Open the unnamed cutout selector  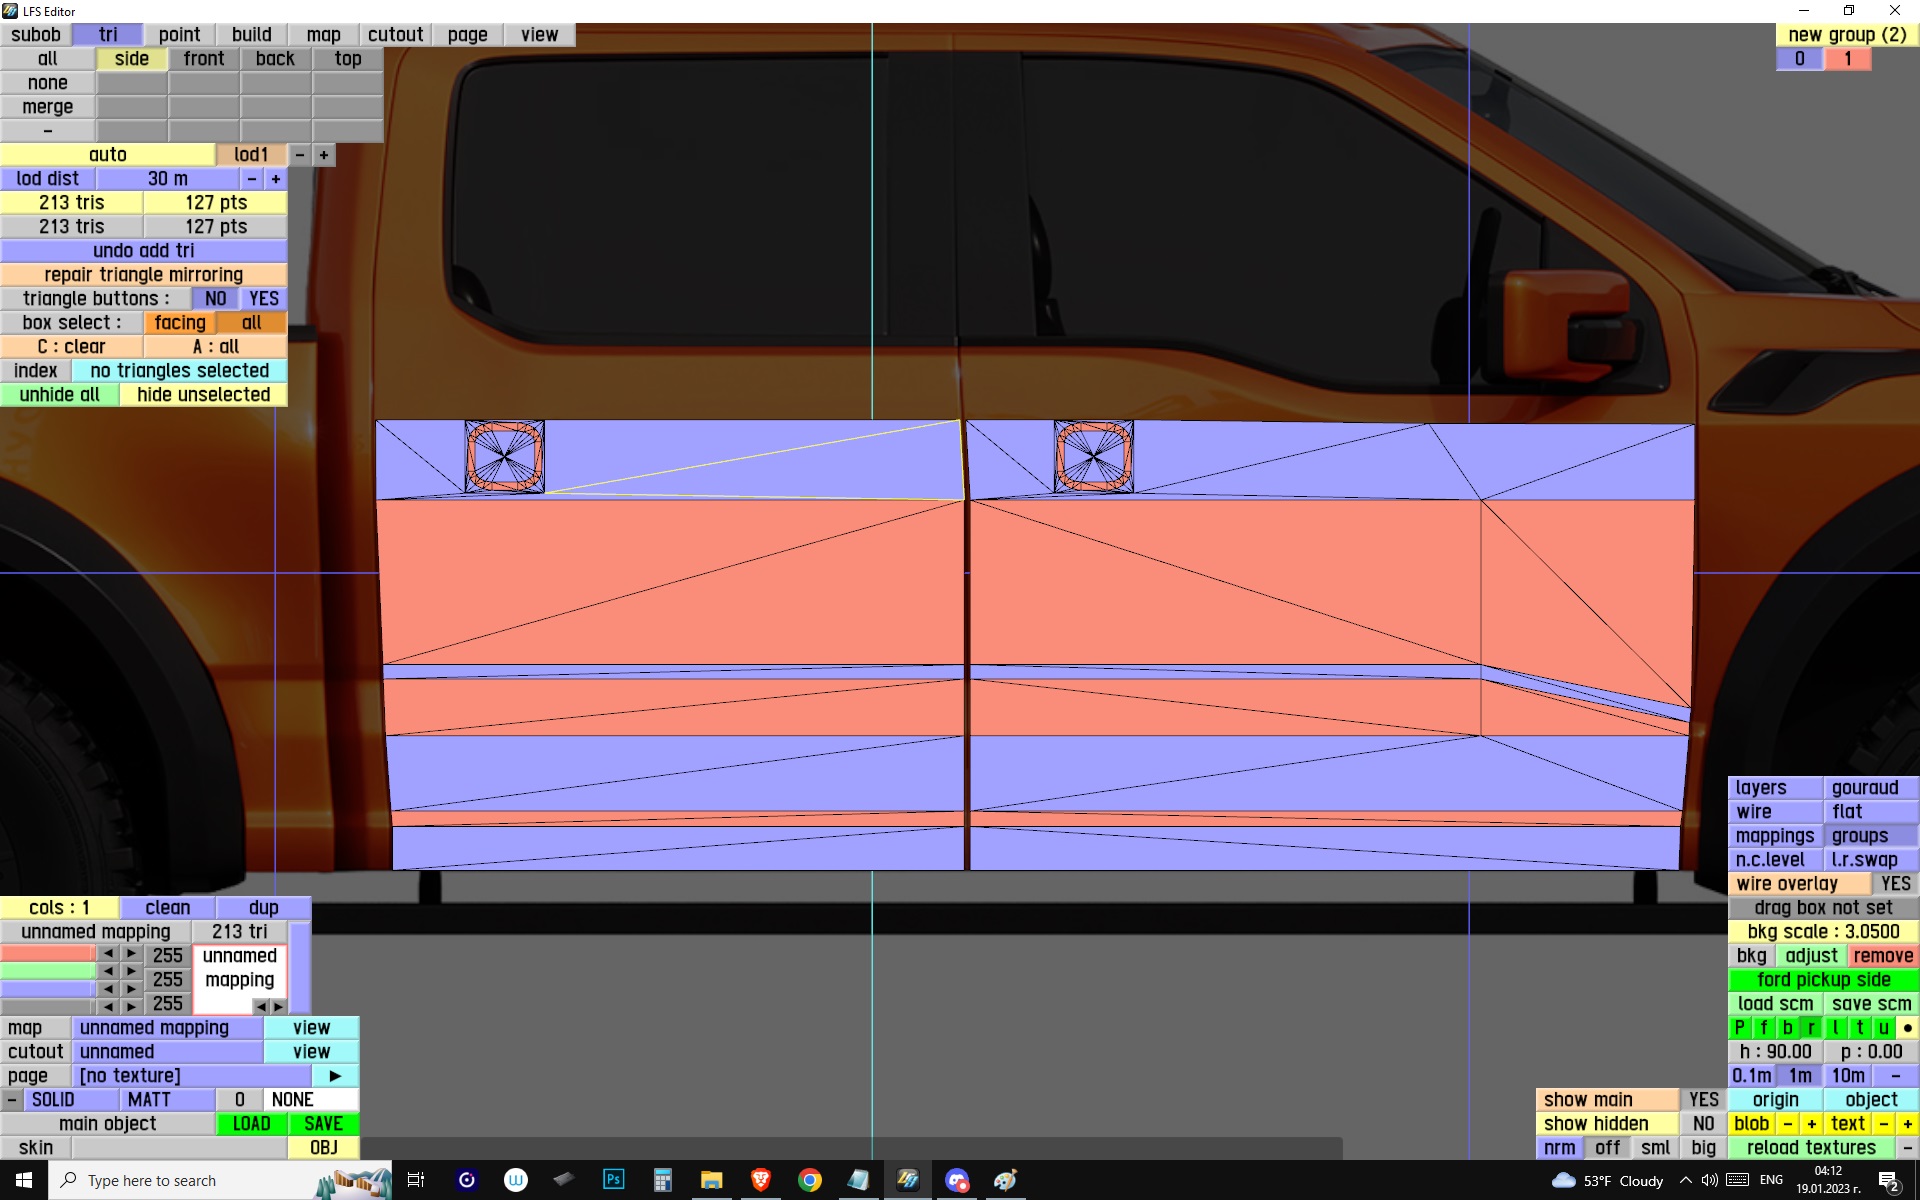(x=166, y=1052)
